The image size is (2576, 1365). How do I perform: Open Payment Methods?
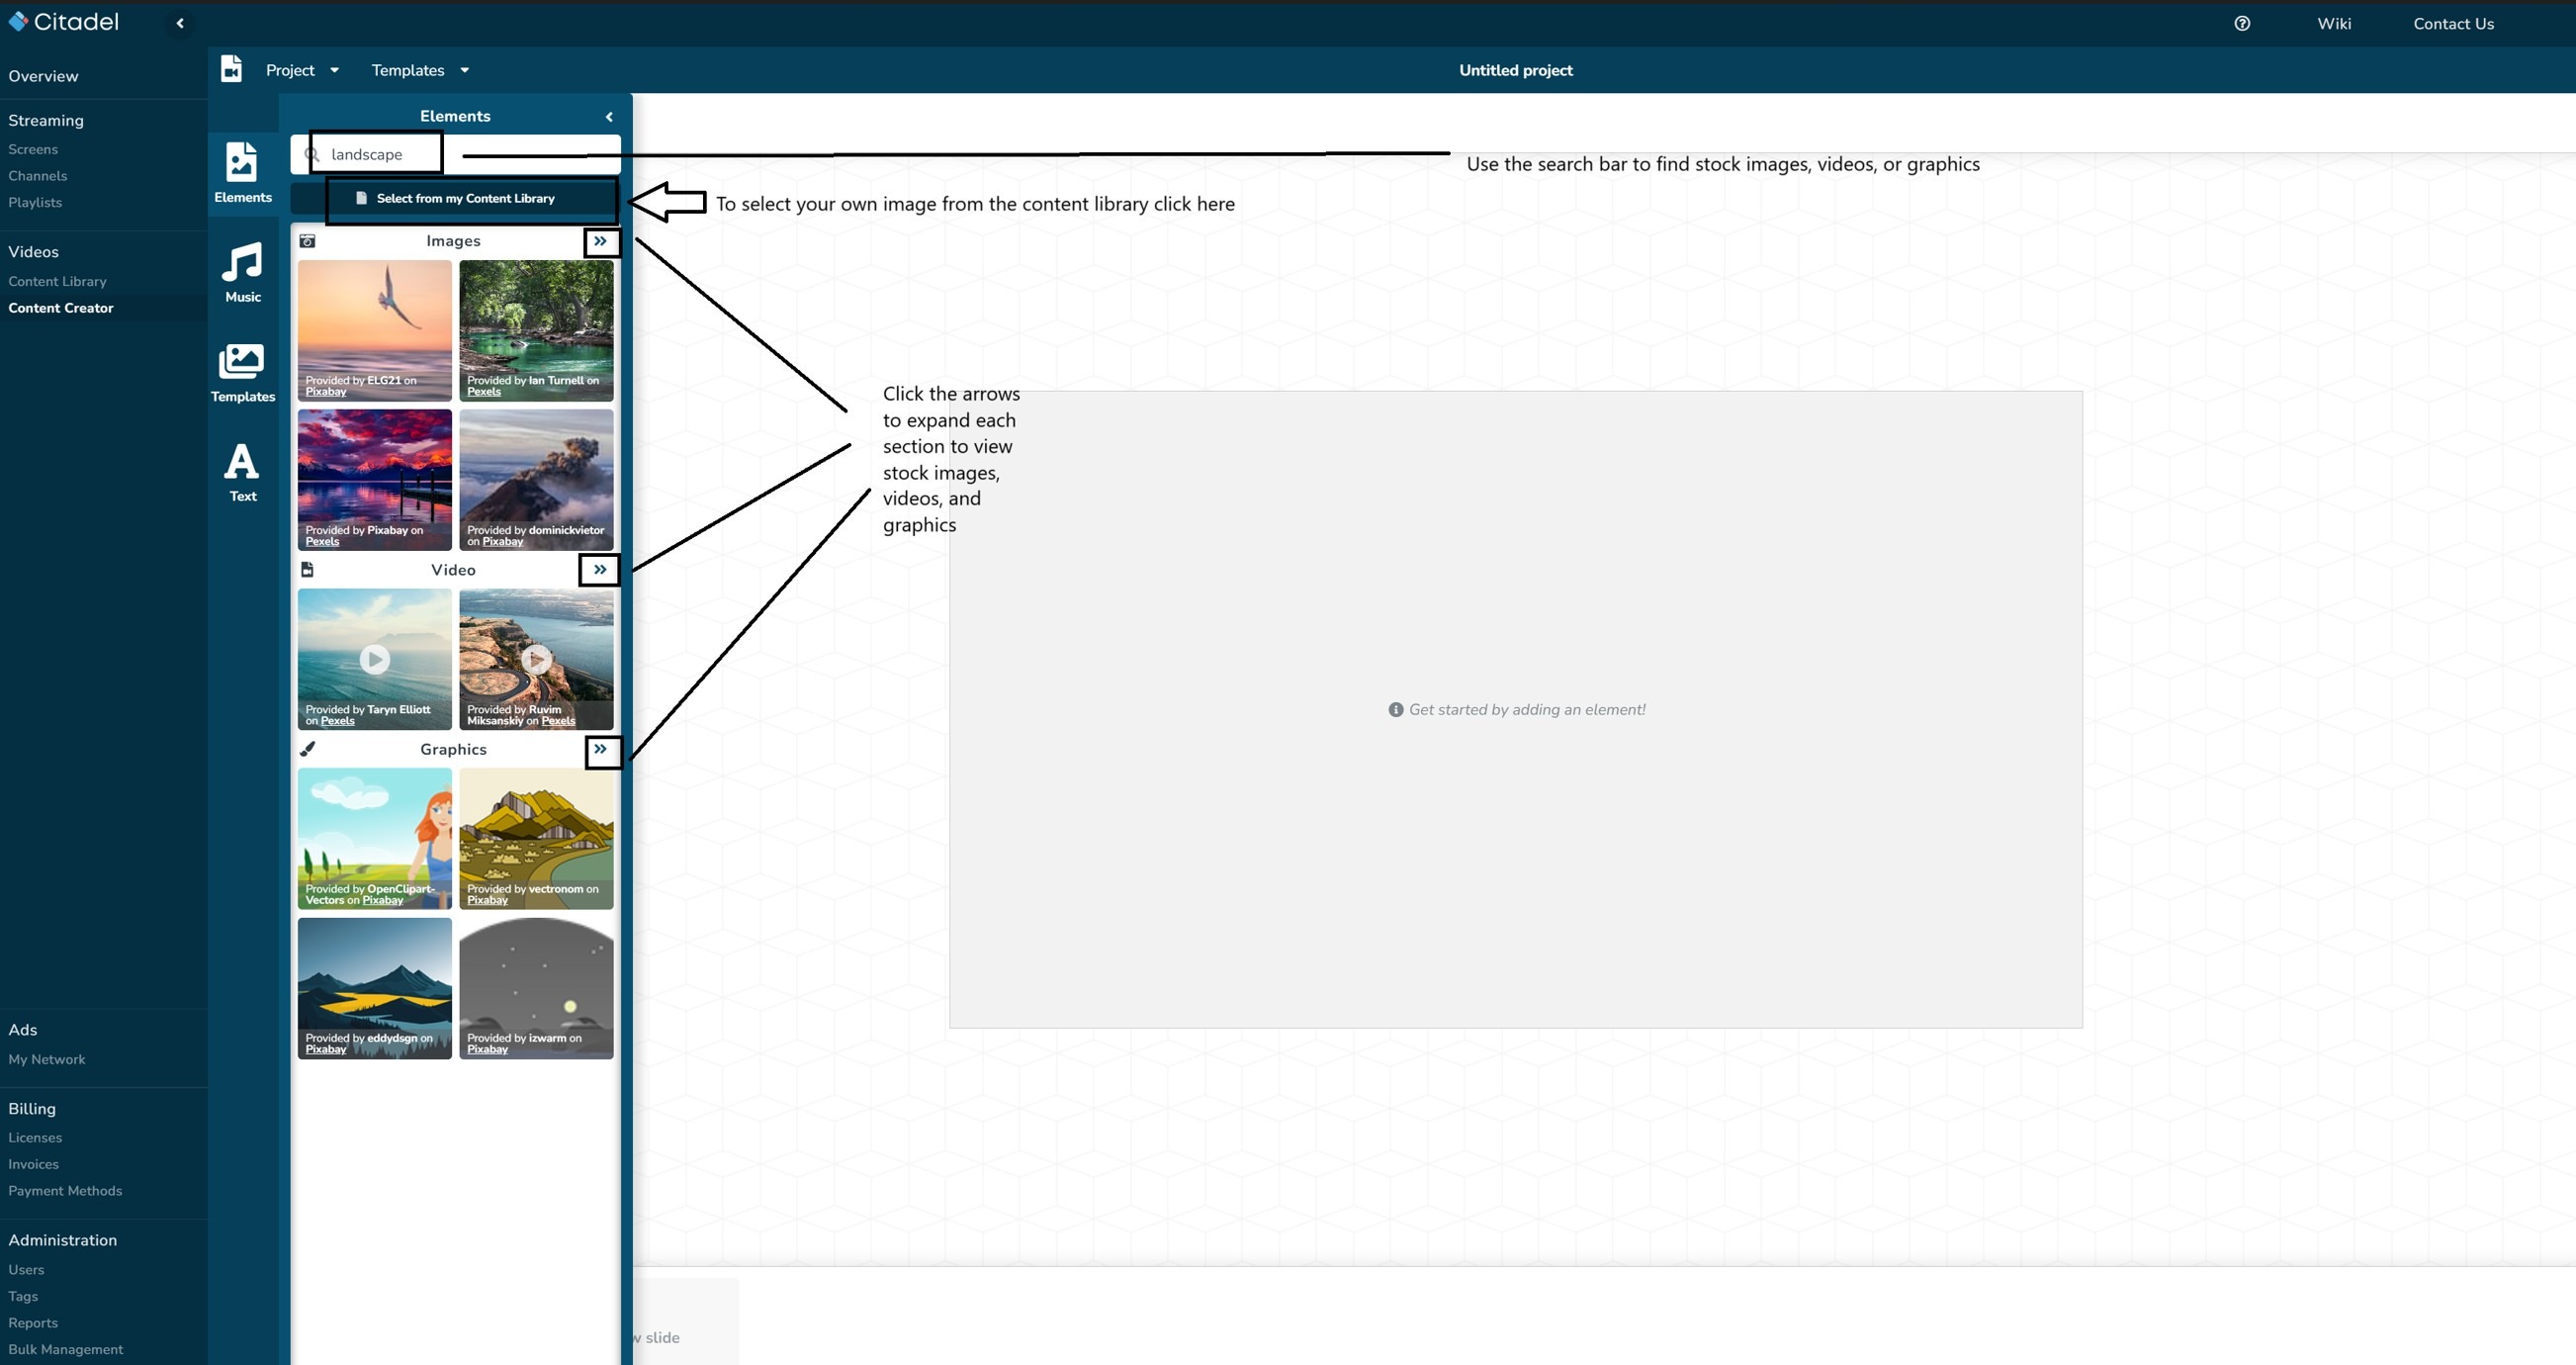[65, 1190]
